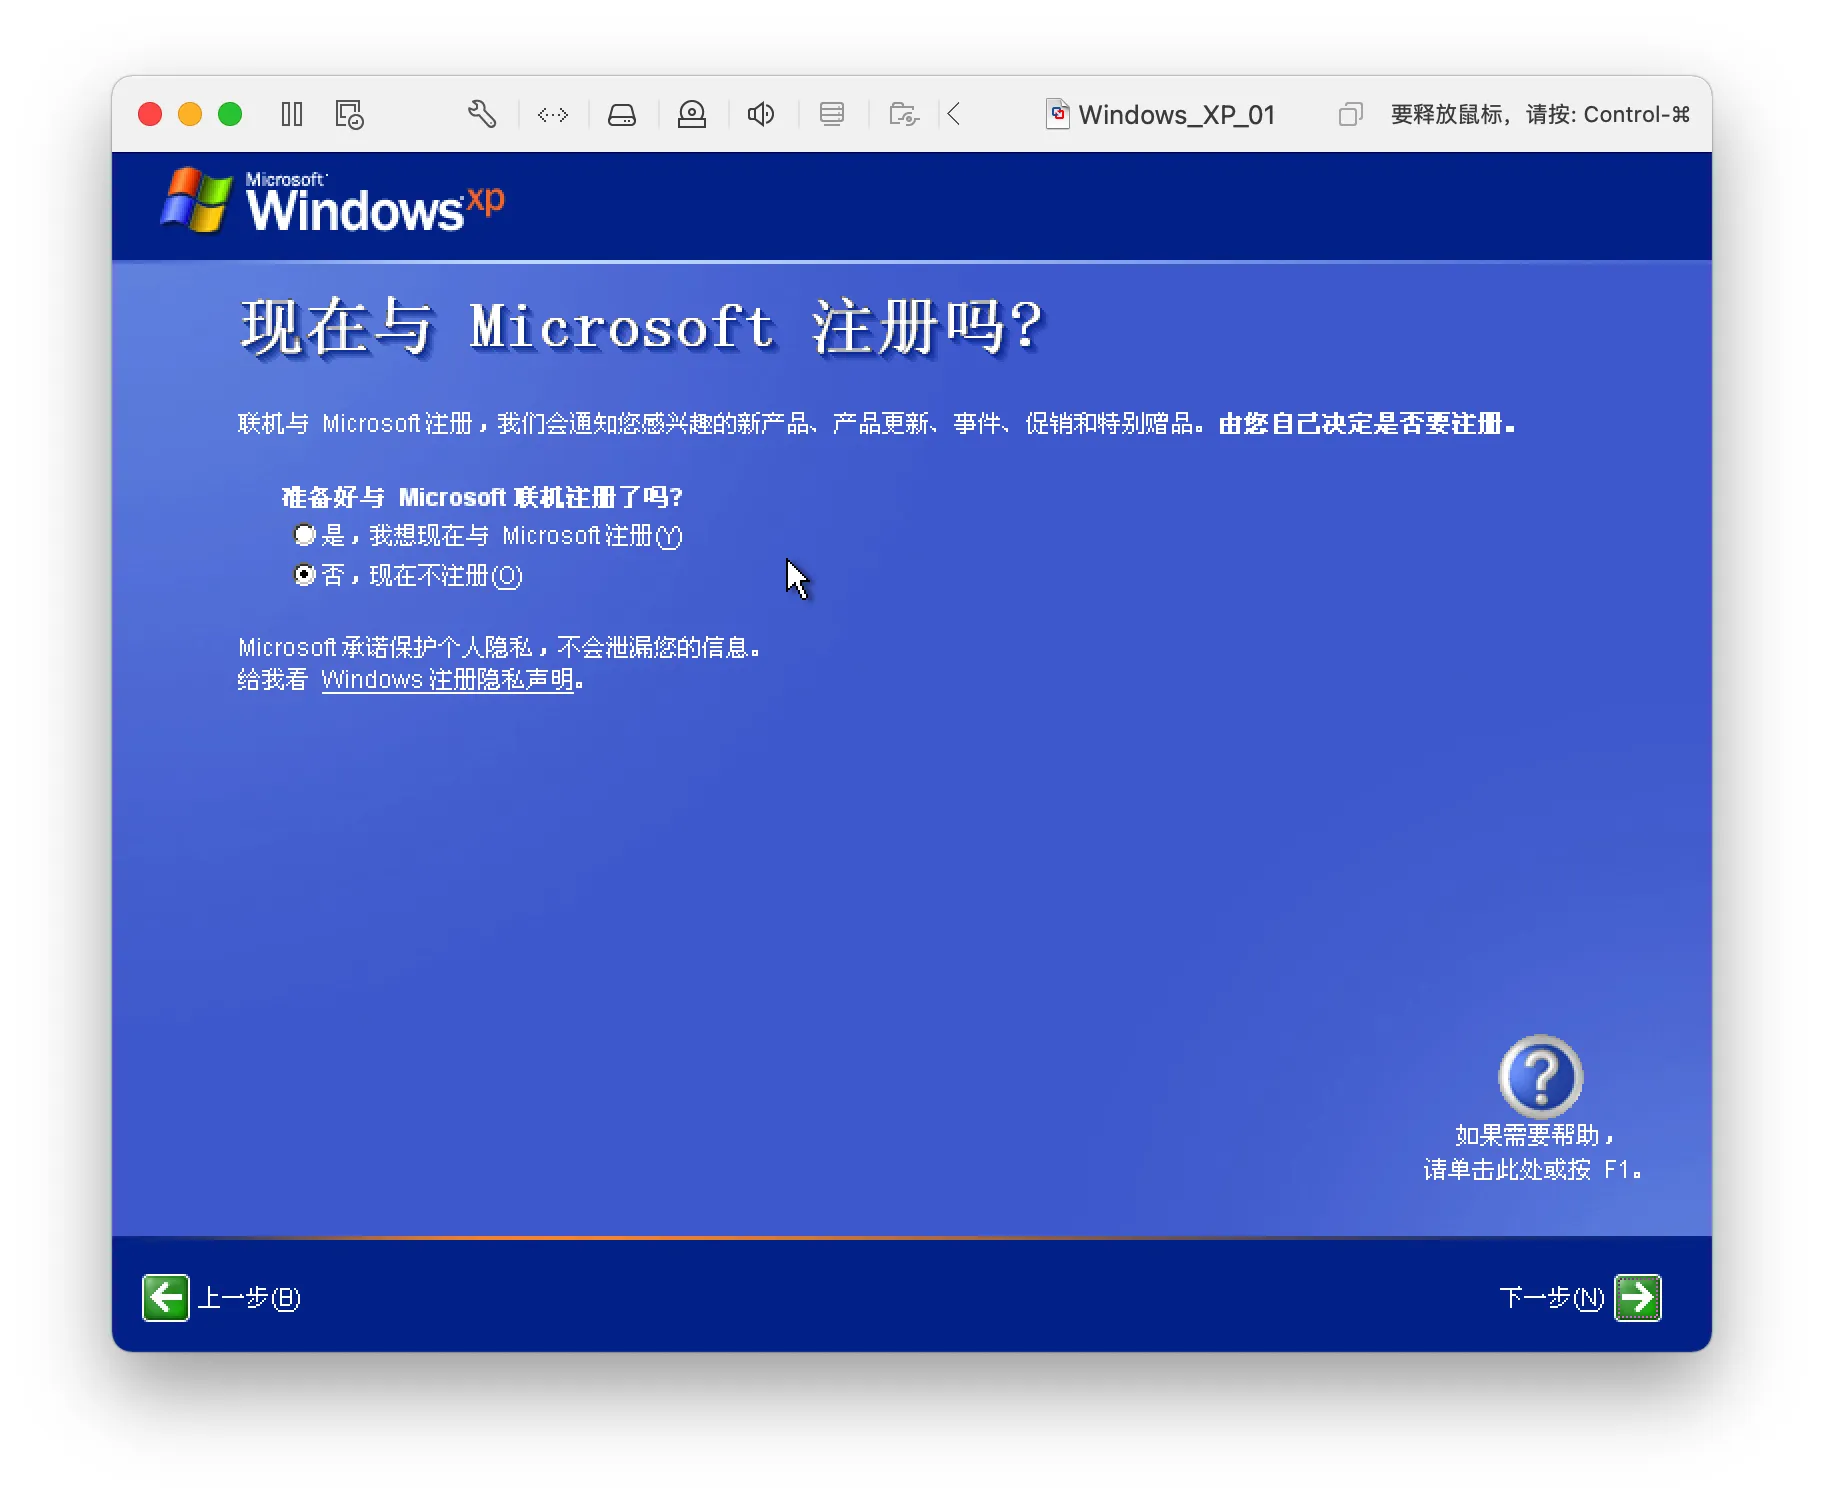Viewport: 1824px width, 1500px height.
Task: Pause the virtual machine
Action: point(292,114)
